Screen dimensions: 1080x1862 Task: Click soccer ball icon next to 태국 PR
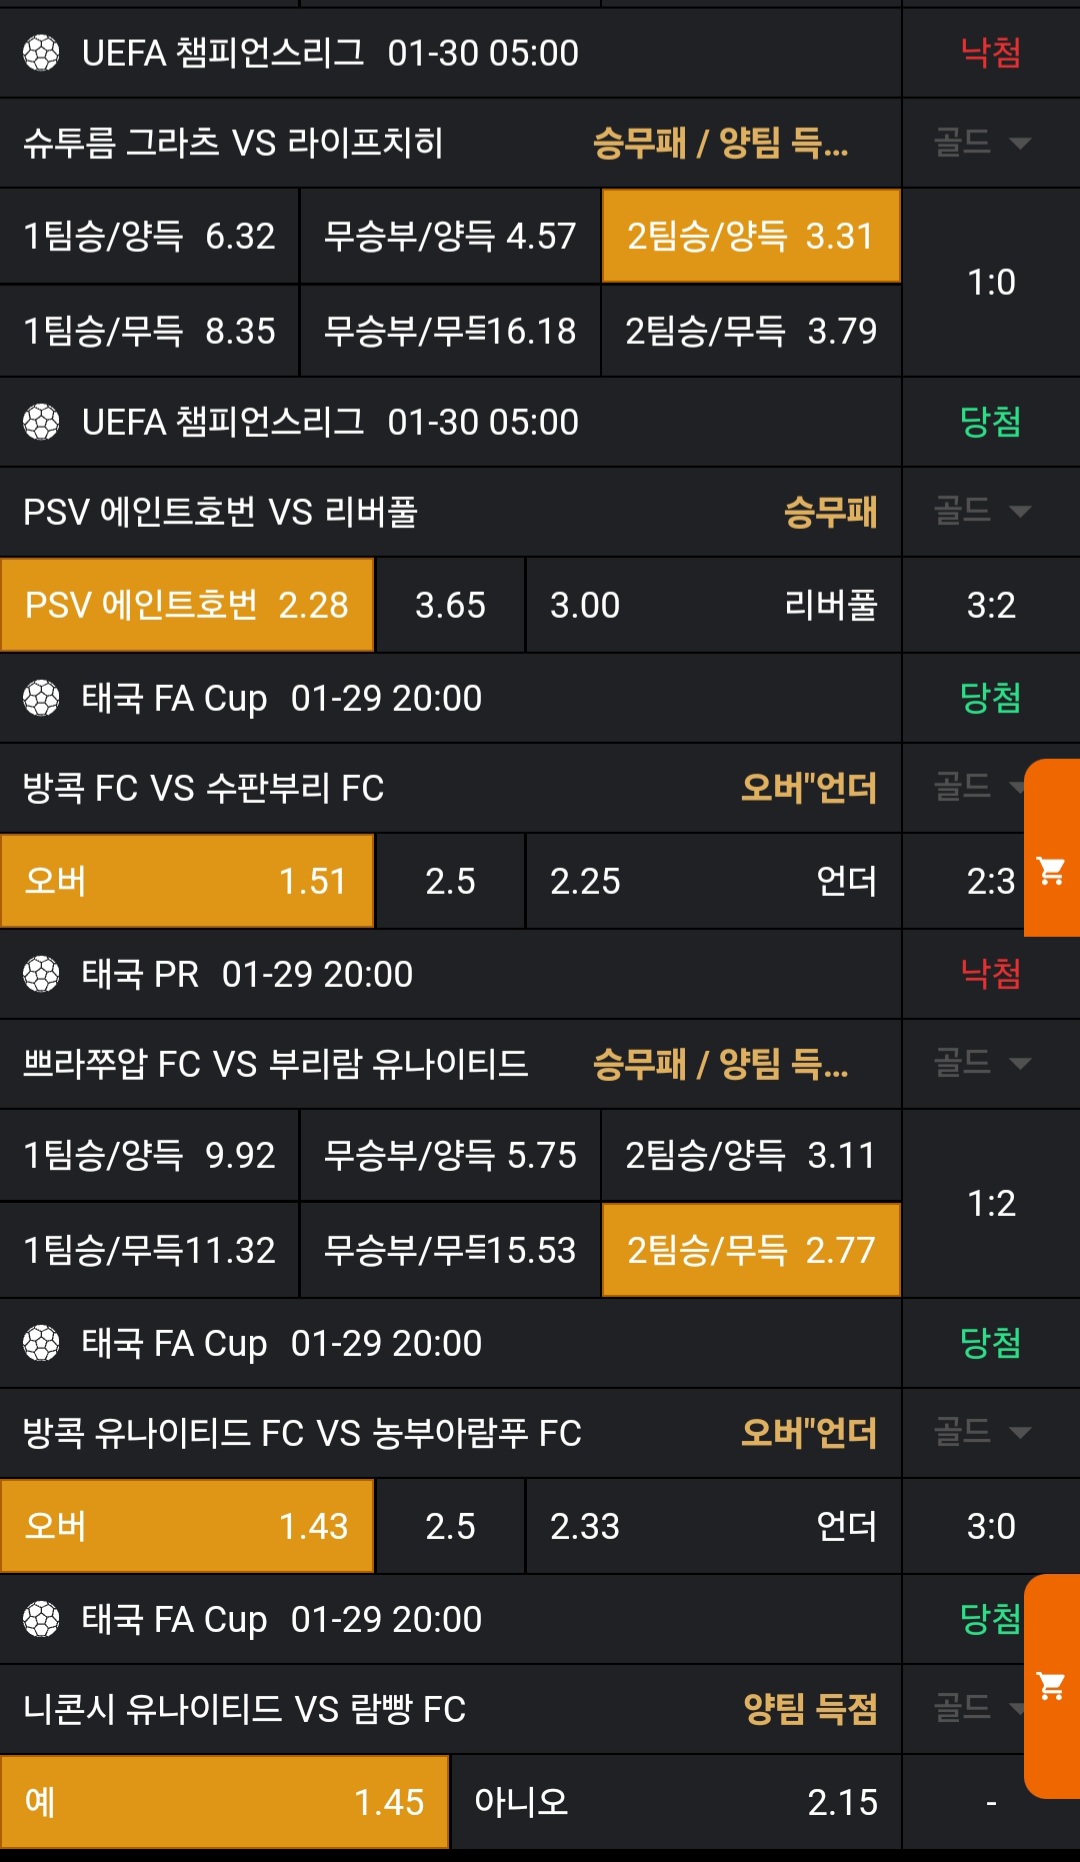pyautogui.click(x=41, y=974)
